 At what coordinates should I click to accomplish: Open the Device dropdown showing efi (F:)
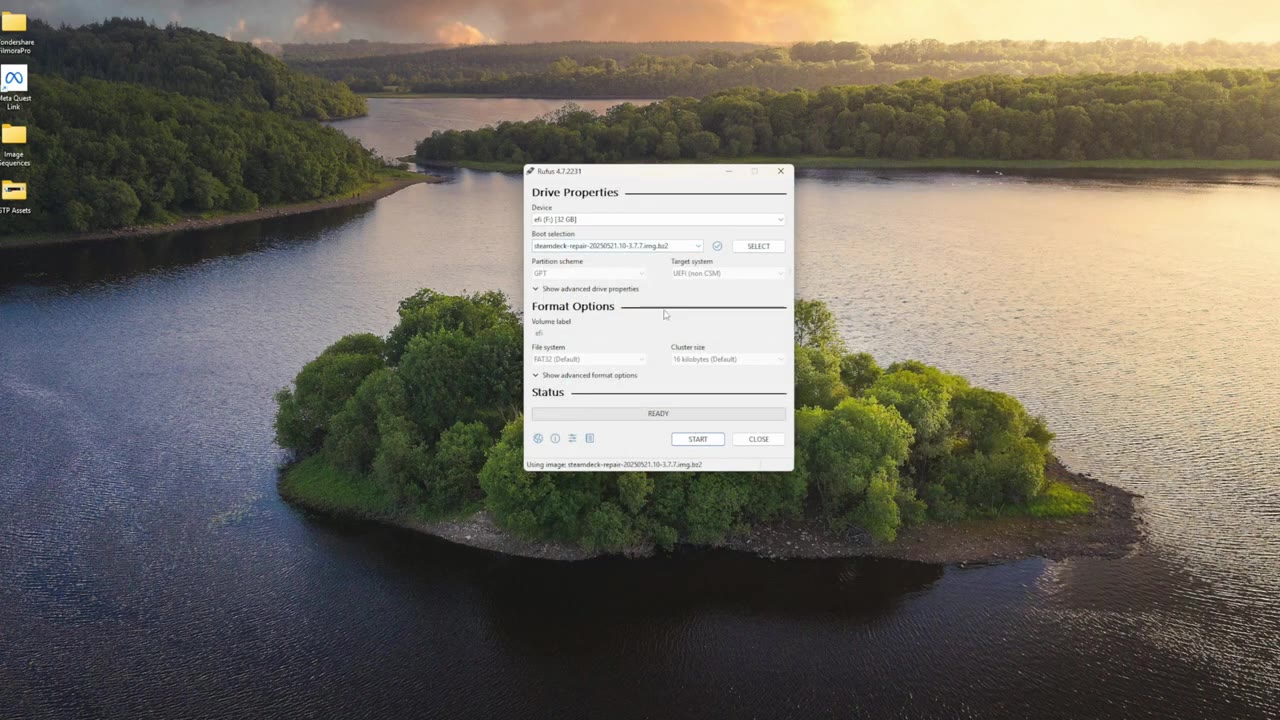[x=658, y=219]
